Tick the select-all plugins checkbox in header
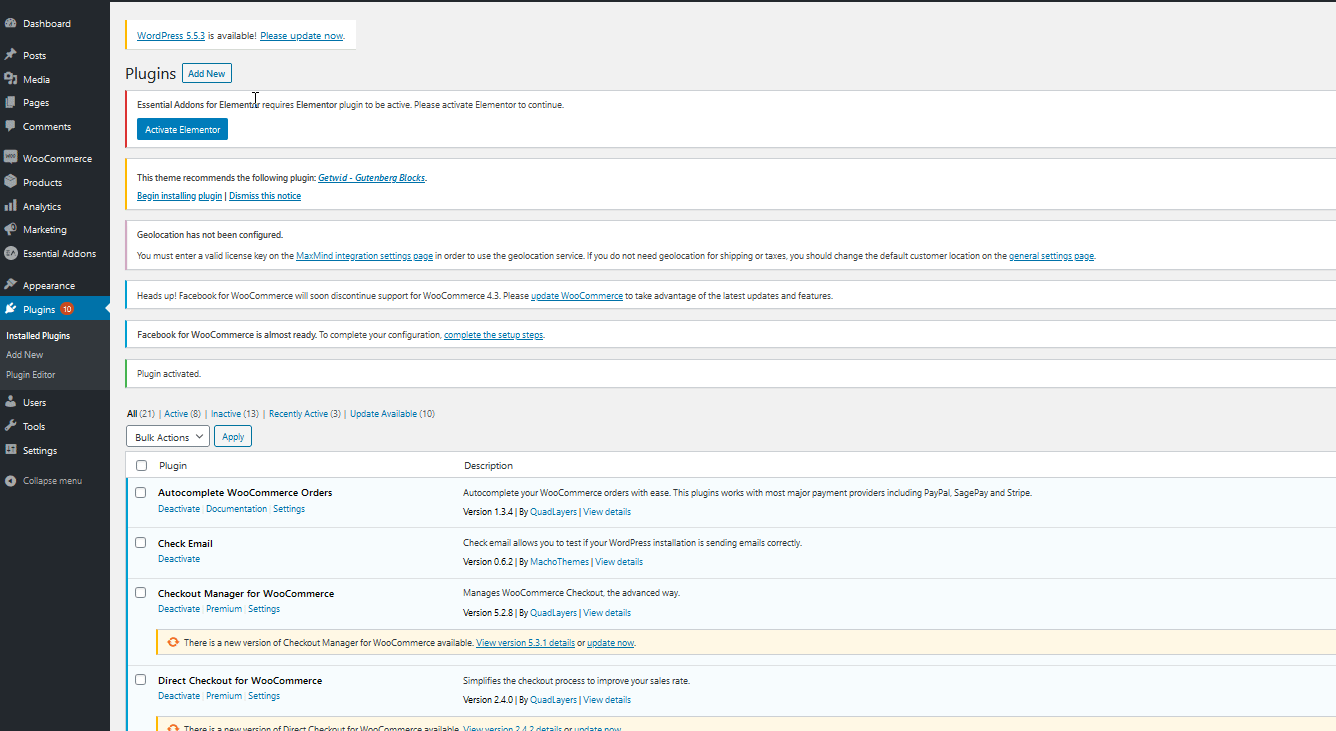The height and width of the screenshot is (731, 1336). click(141, 465)
